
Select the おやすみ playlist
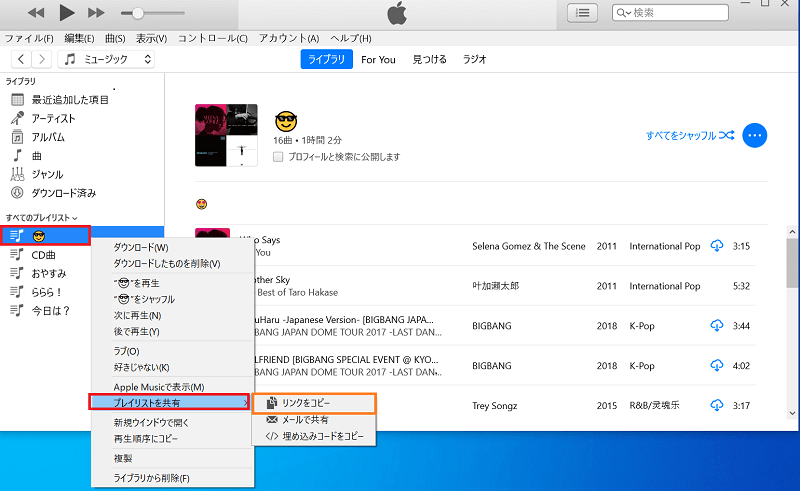point(48,274)
